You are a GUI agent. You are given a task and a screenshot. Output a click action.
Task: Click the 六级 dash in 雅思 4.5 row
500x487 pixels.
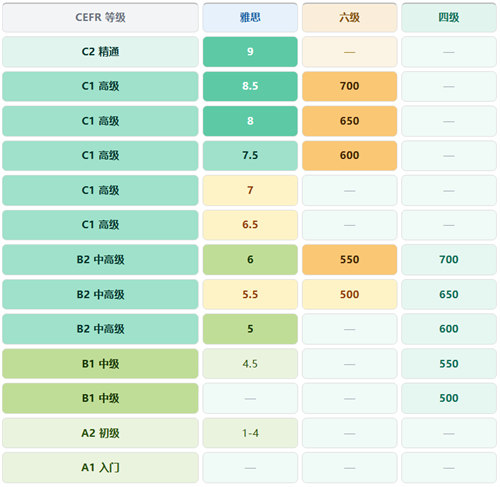click(349, 364)
